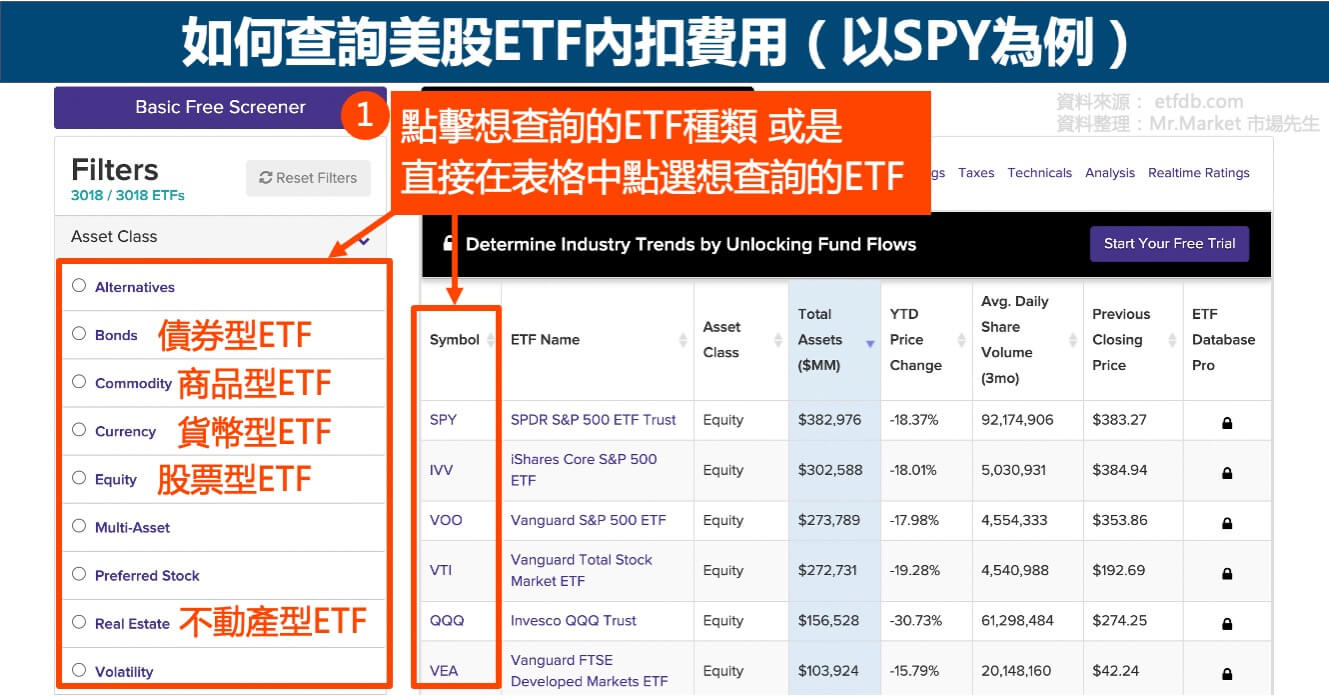Click the Reset Filters button
1329x696 pixels.
click(308, 178)
